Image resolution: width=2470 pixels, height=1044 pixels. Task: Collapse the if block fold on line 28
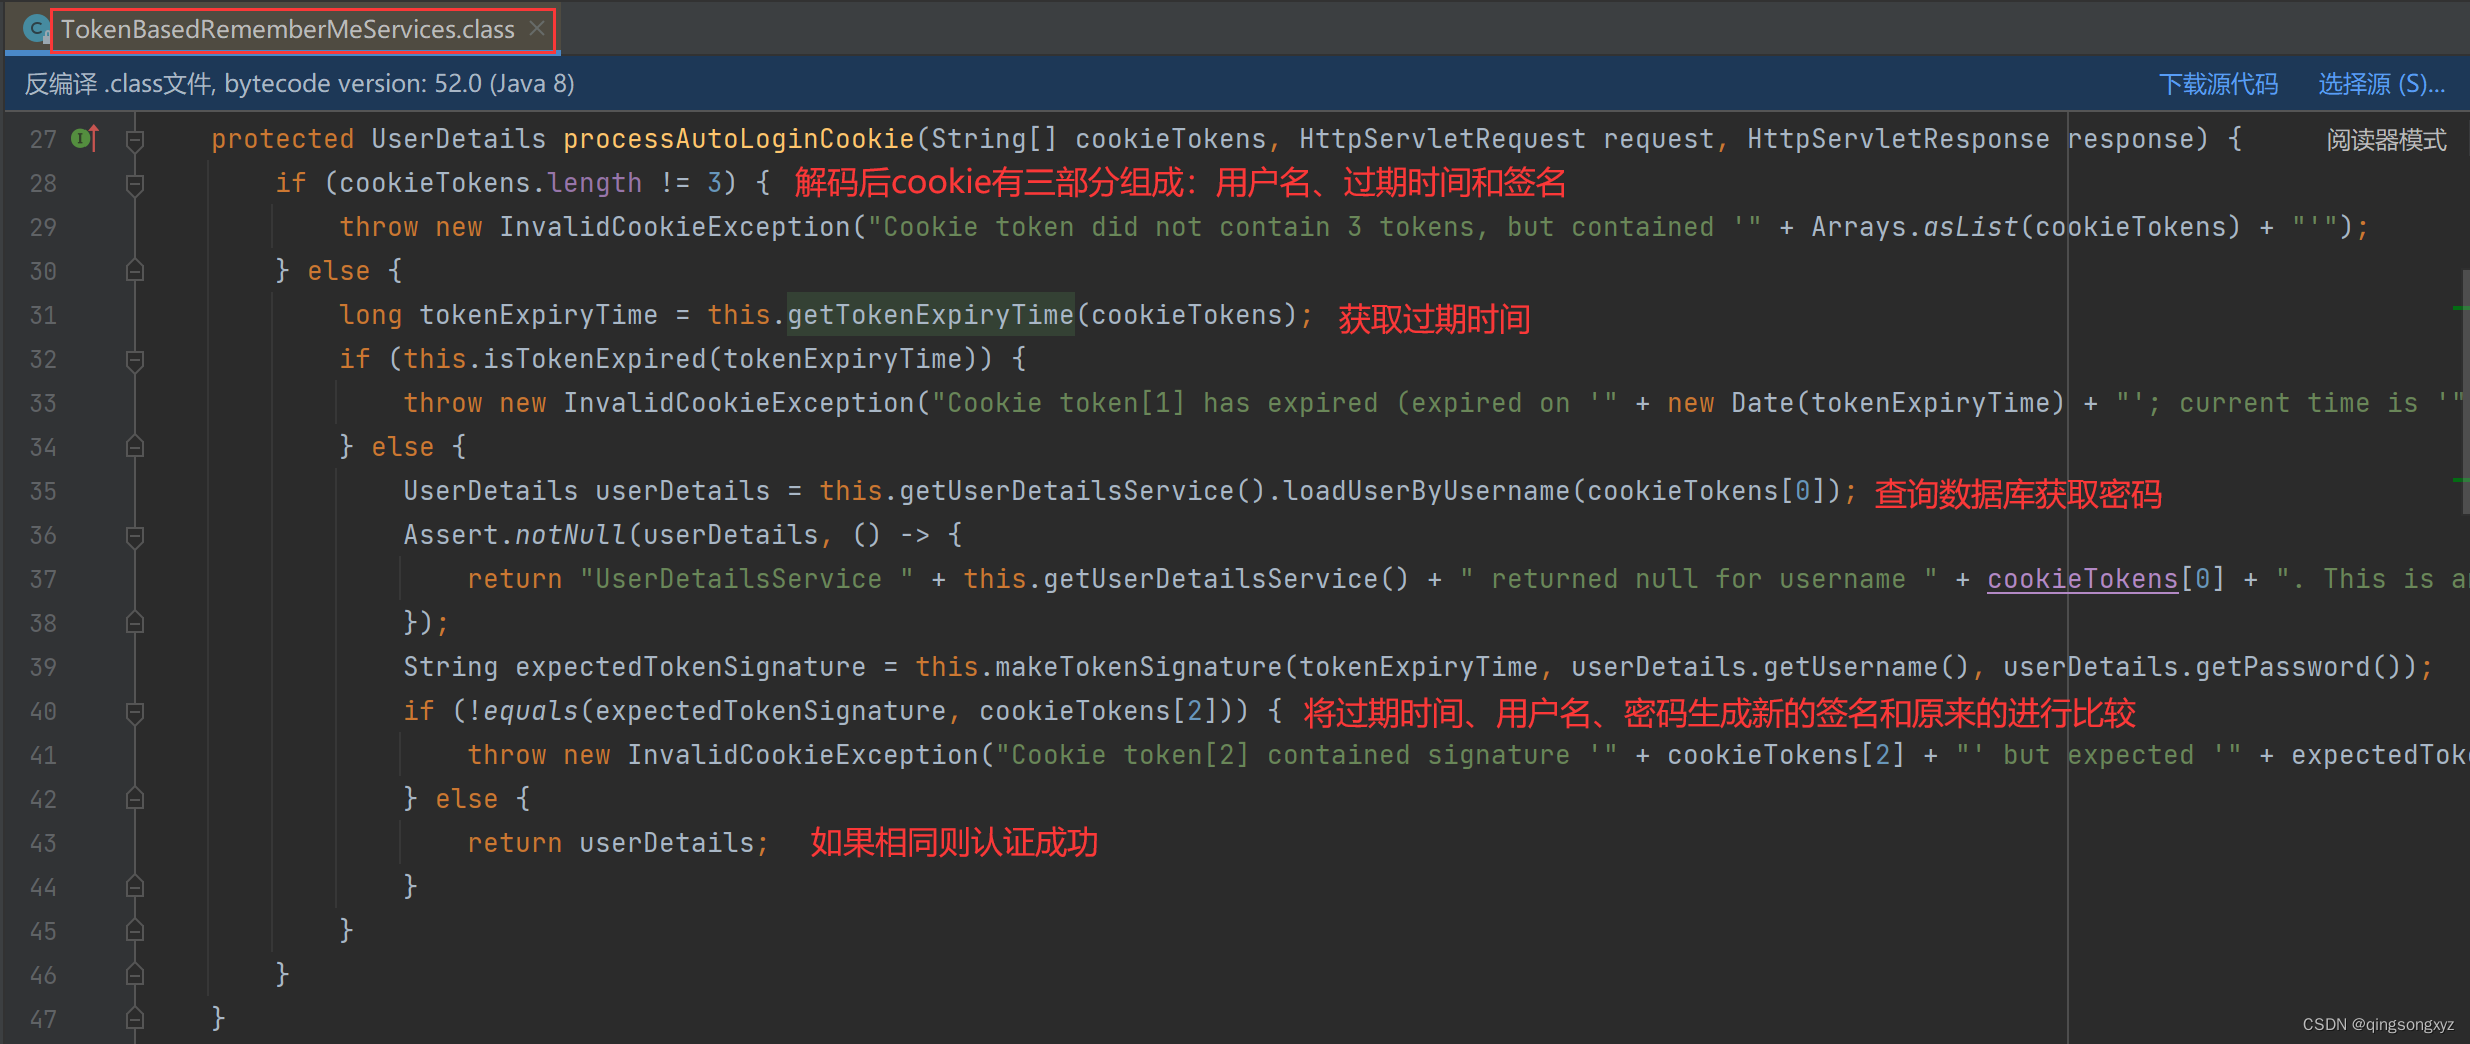point(135,184)
